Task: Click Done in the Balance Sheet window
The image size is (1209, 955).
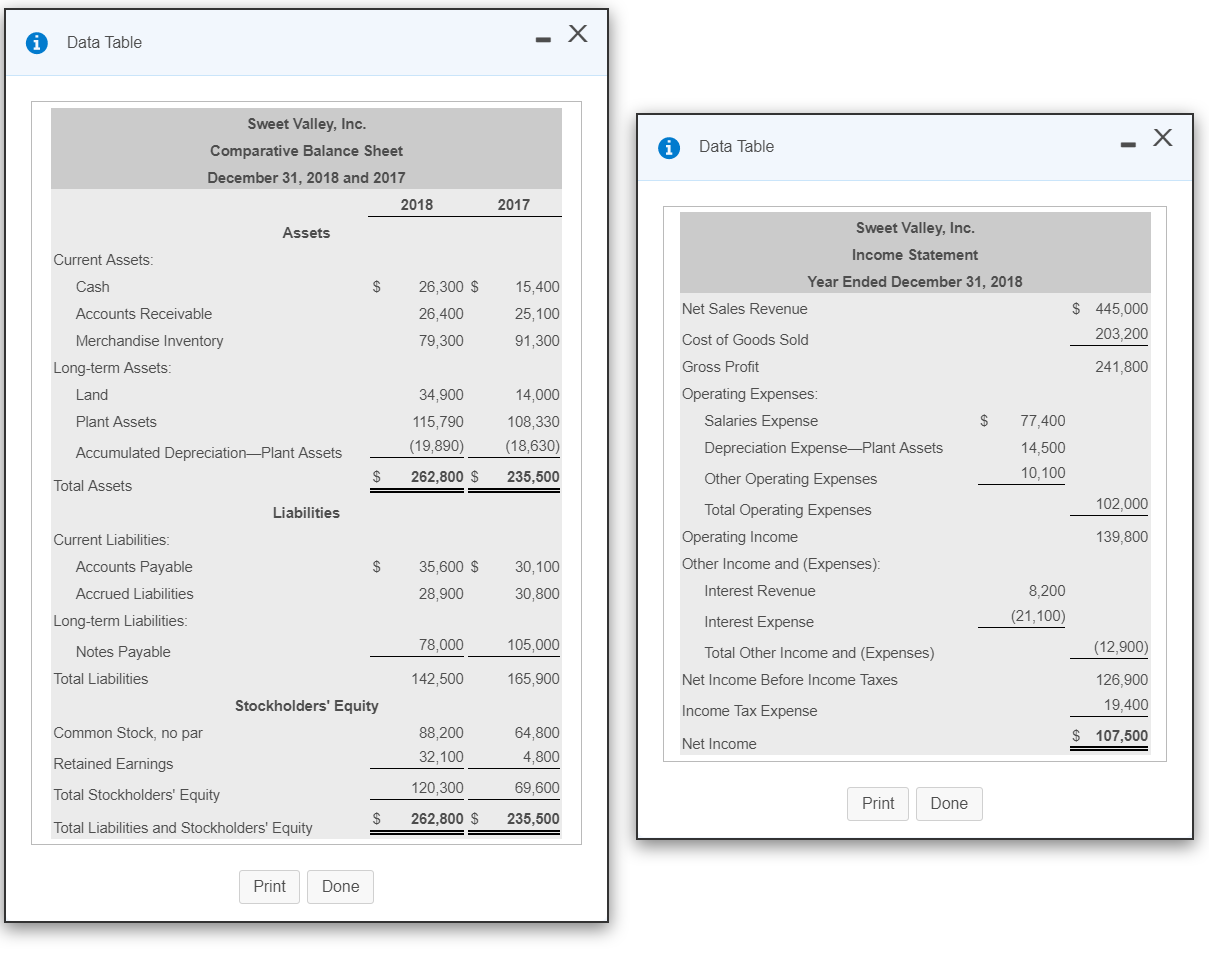Action: click(340, 886)
